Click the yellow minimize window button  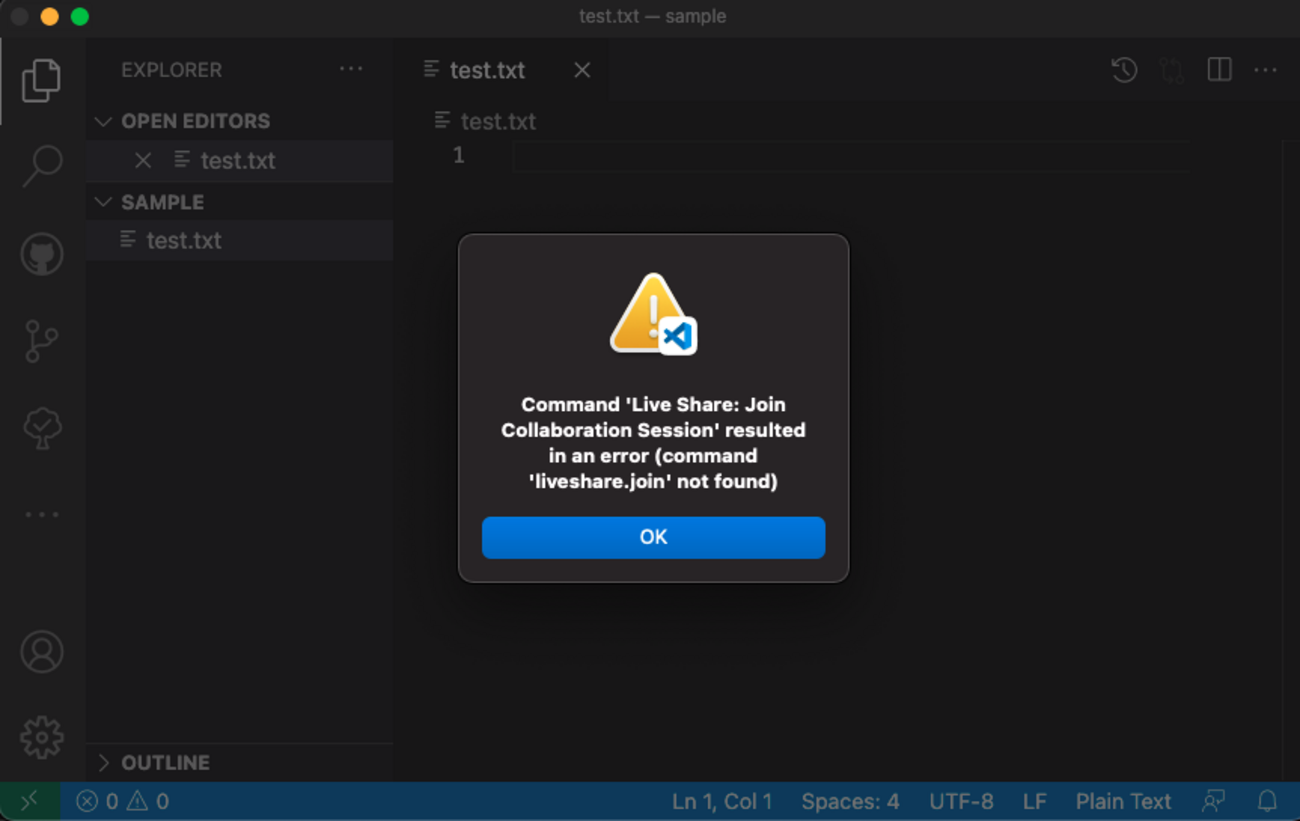[x=50, y=17]
